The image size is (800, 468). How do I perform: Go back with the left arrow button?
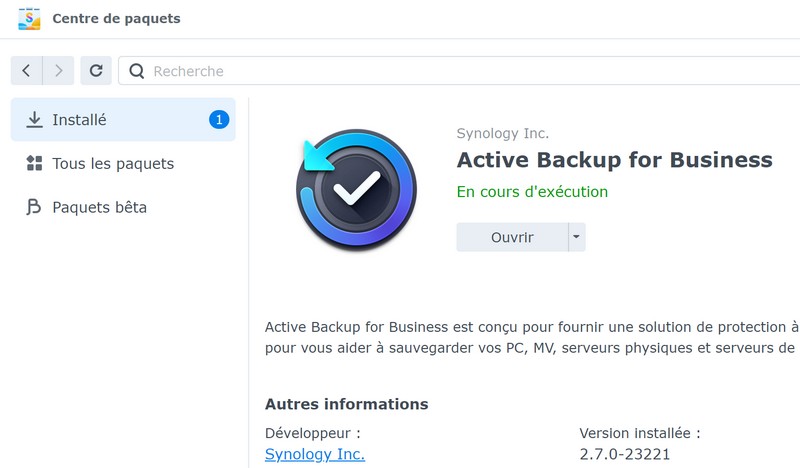26,70
